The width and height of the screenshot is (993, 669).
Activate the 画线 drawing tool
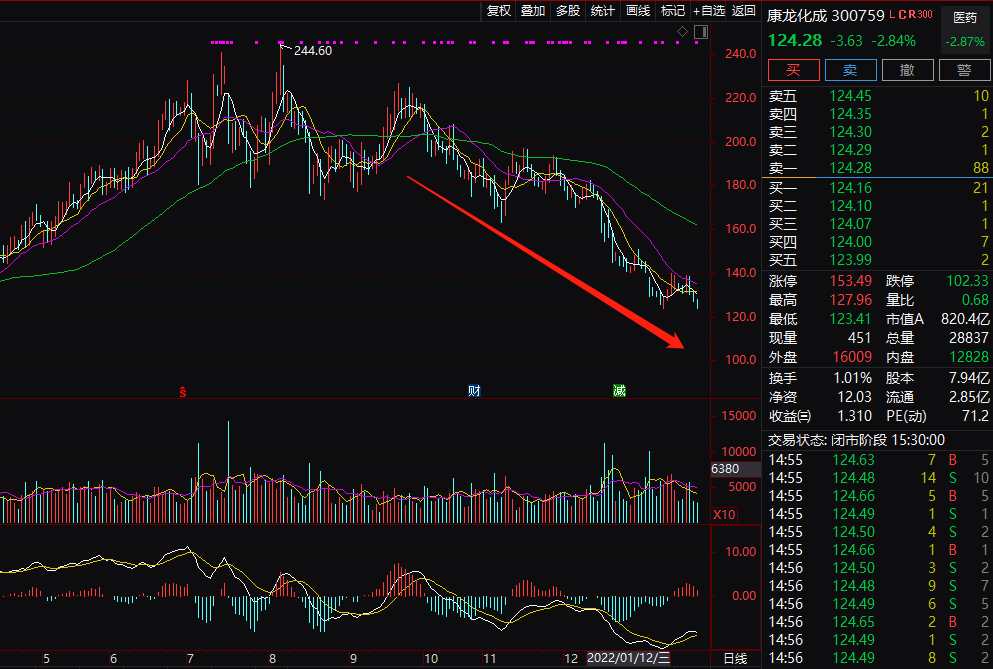[x=638, y=11]
